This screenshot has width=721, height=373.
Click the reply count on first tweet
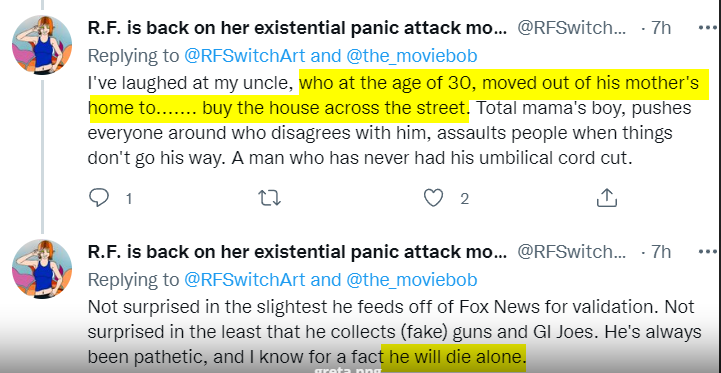[129, 199]
